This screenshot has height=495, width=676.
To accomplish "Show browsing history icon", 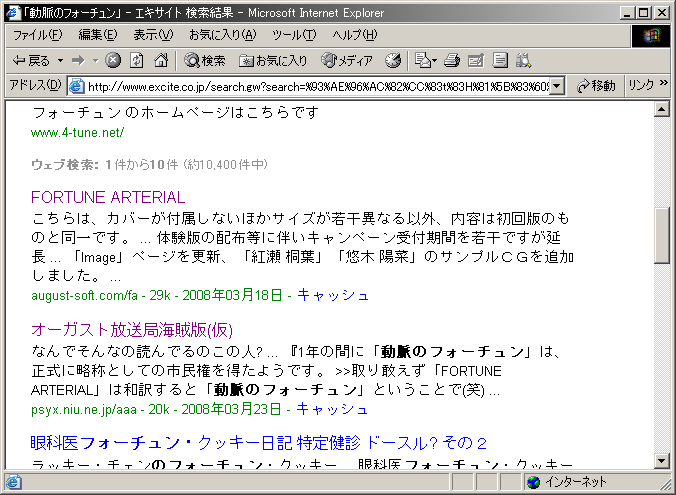I will pos(393,61).
